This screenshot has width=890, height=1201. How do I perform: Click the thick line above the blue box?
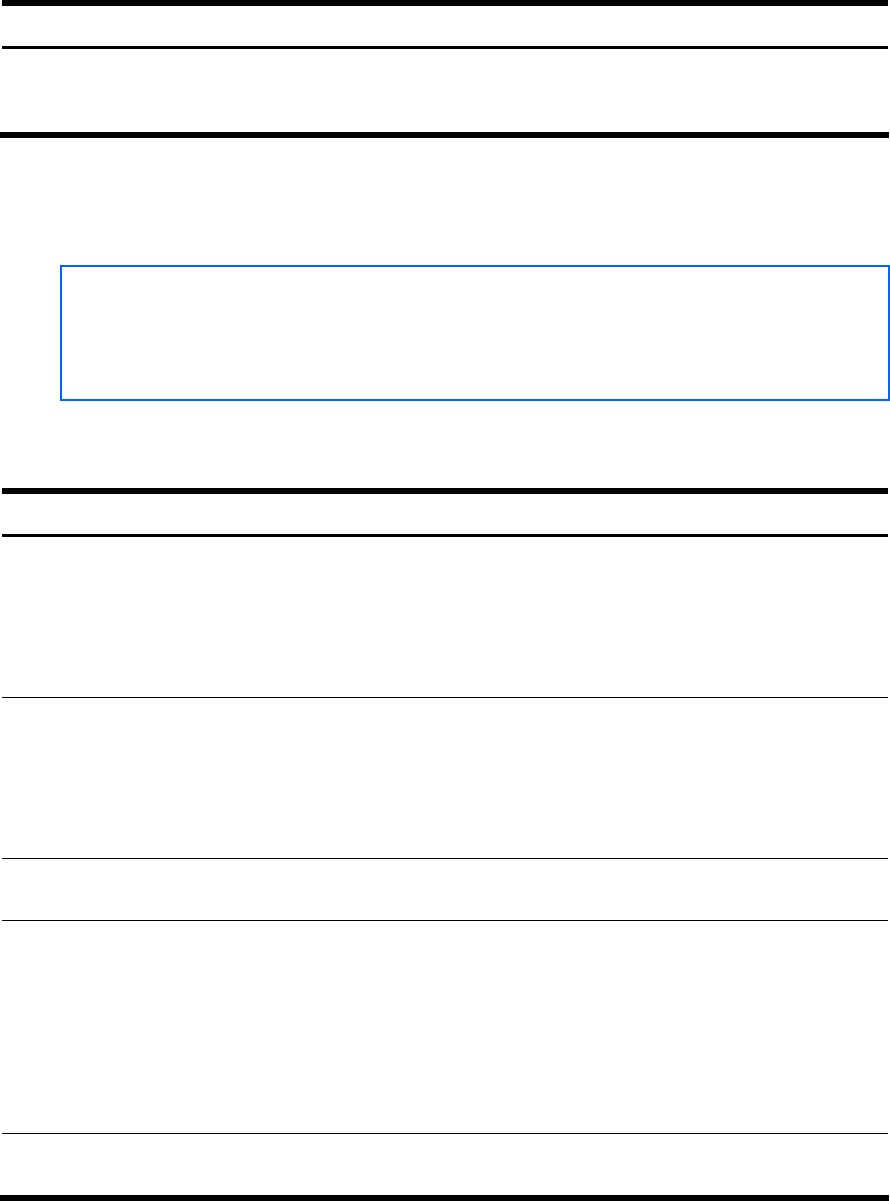[445, 134]
